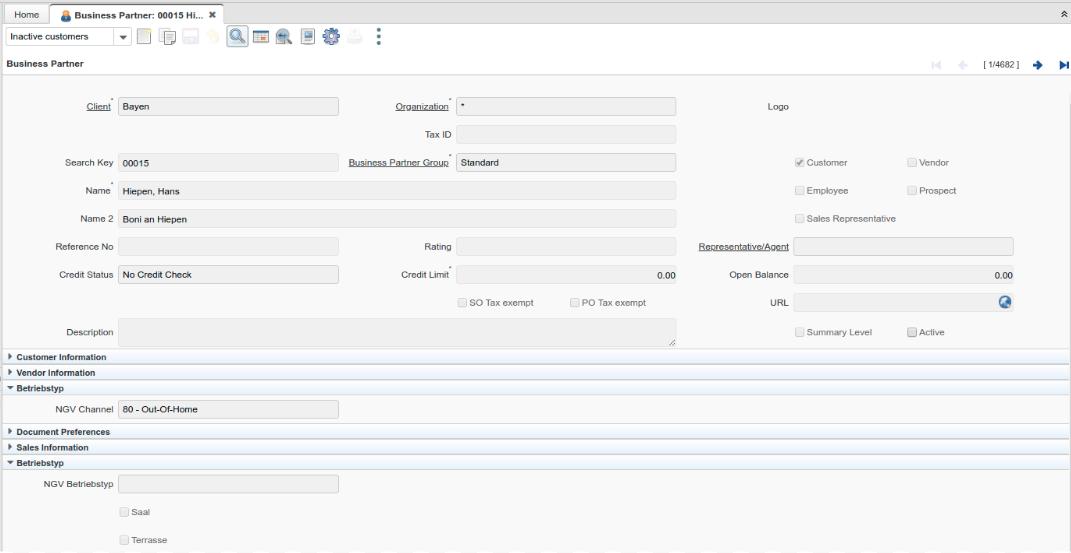Viewport: 1071px width, 553px height.
Task: Toggle the Summary Level checkbox
Action: pyautogui.click(x=799, y=332)
